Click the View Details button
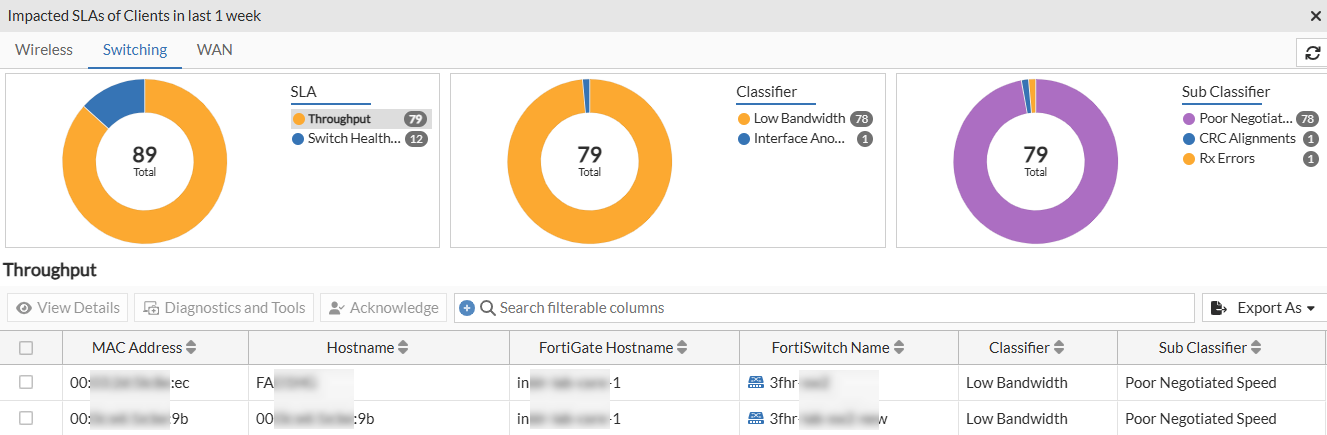The image size is (1327, 435). 68,308
